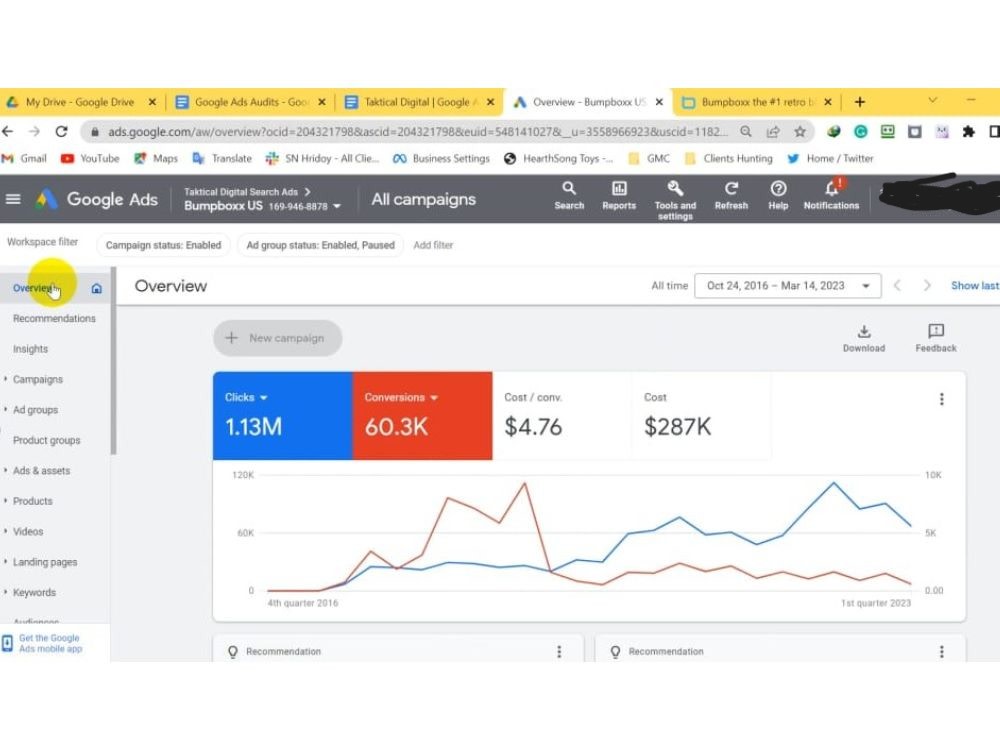Click Add filter
This screenshot has width=1000, height=750.
pos(433,245)
